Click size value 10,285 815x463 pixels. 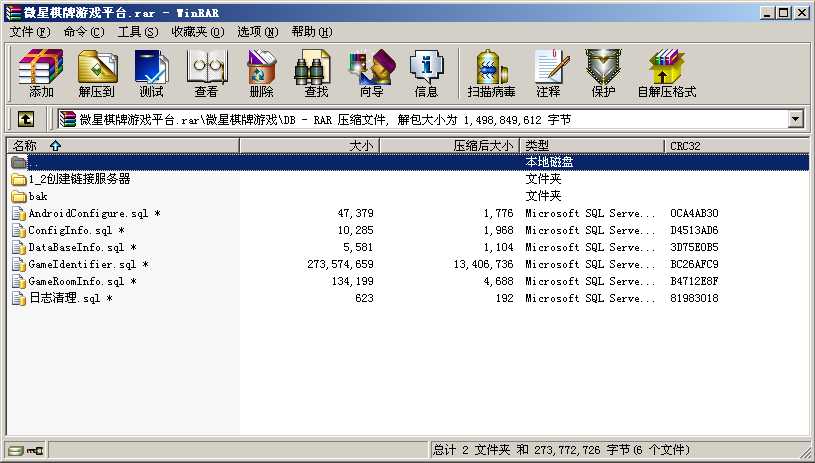[x=355, y=231]
